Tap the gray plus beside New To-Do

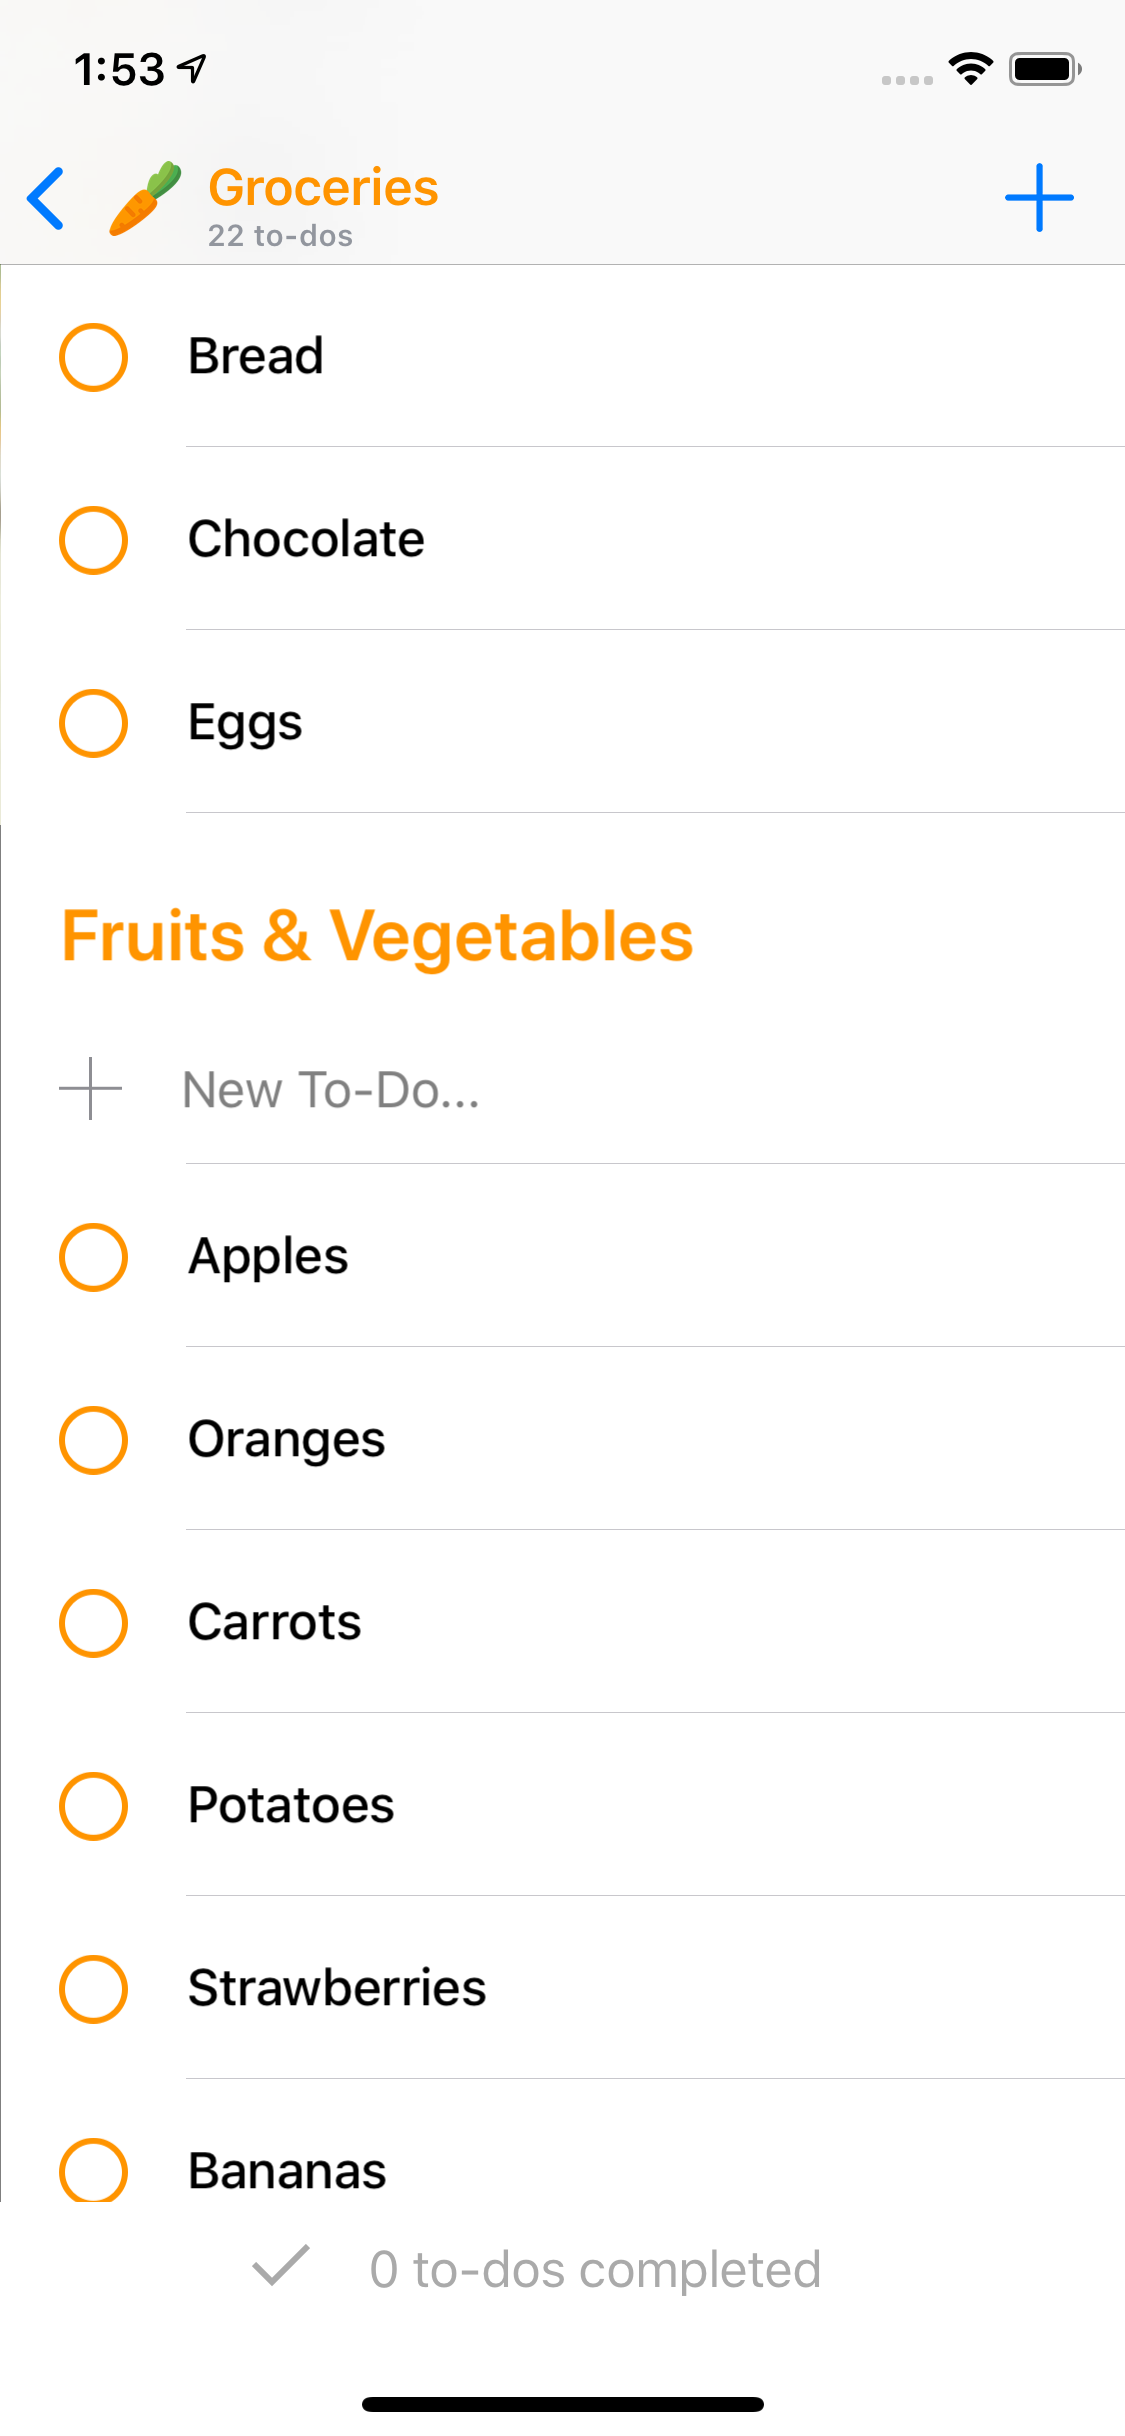(91, 1089)
